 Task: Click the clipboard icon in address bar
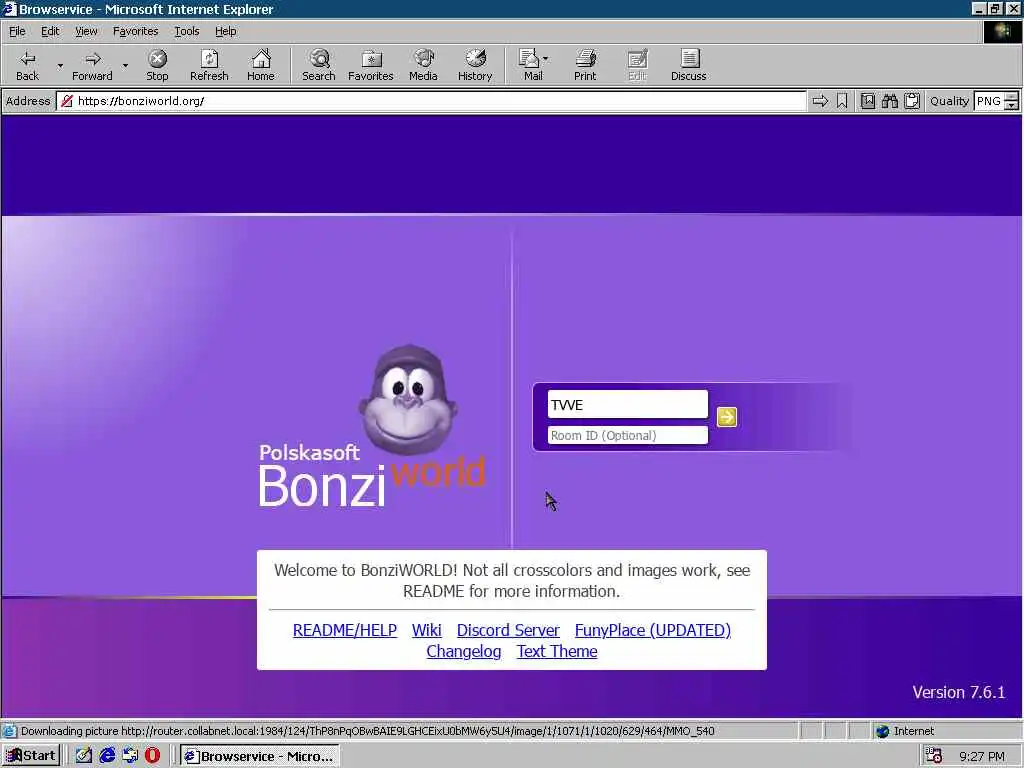(912, 101)
